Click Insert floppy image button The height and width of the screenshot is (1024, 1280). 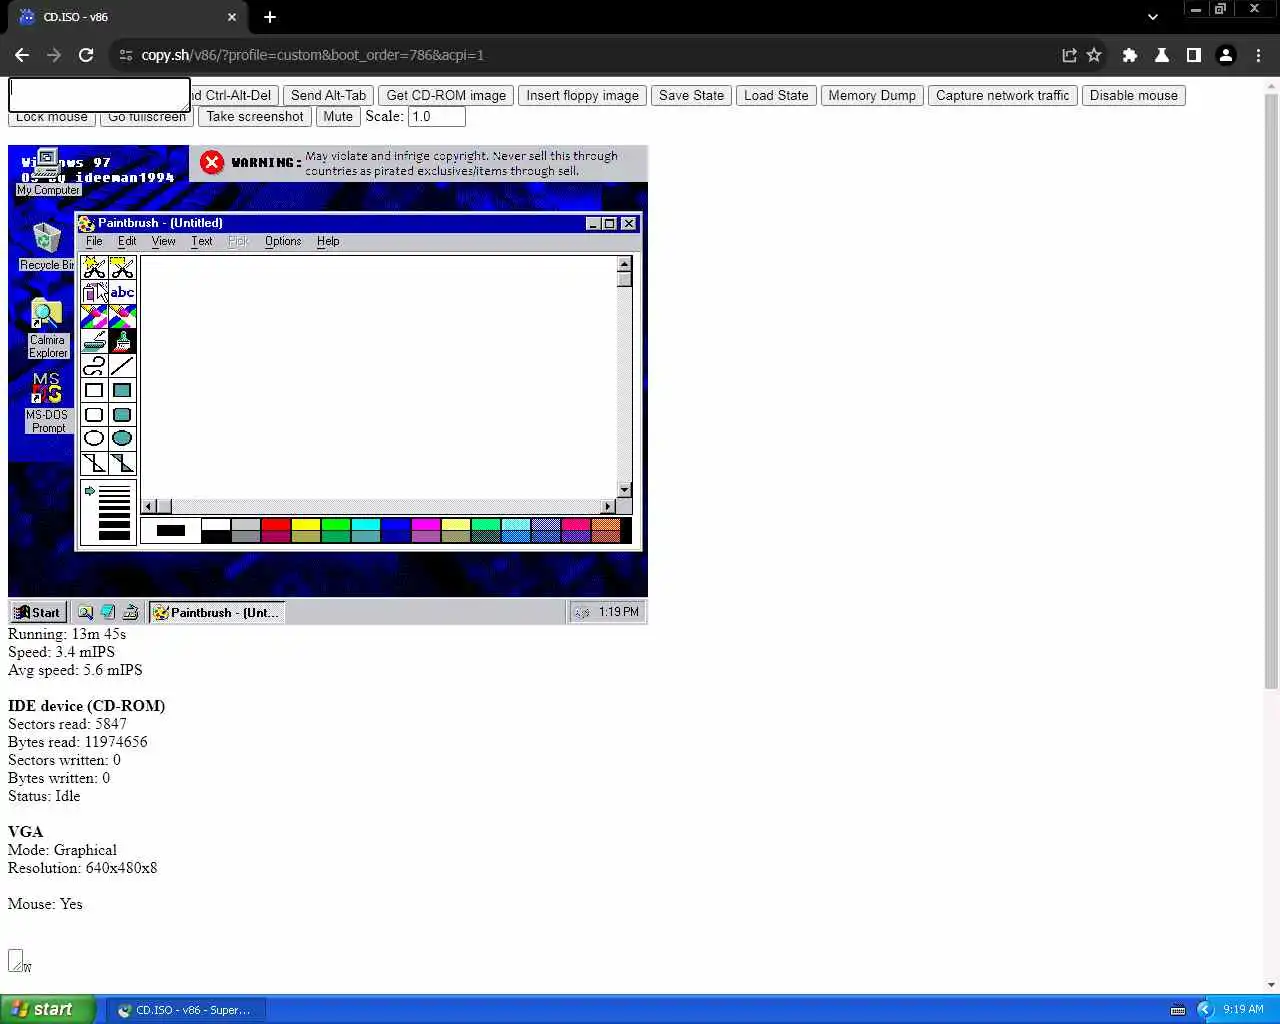point(582,96)
